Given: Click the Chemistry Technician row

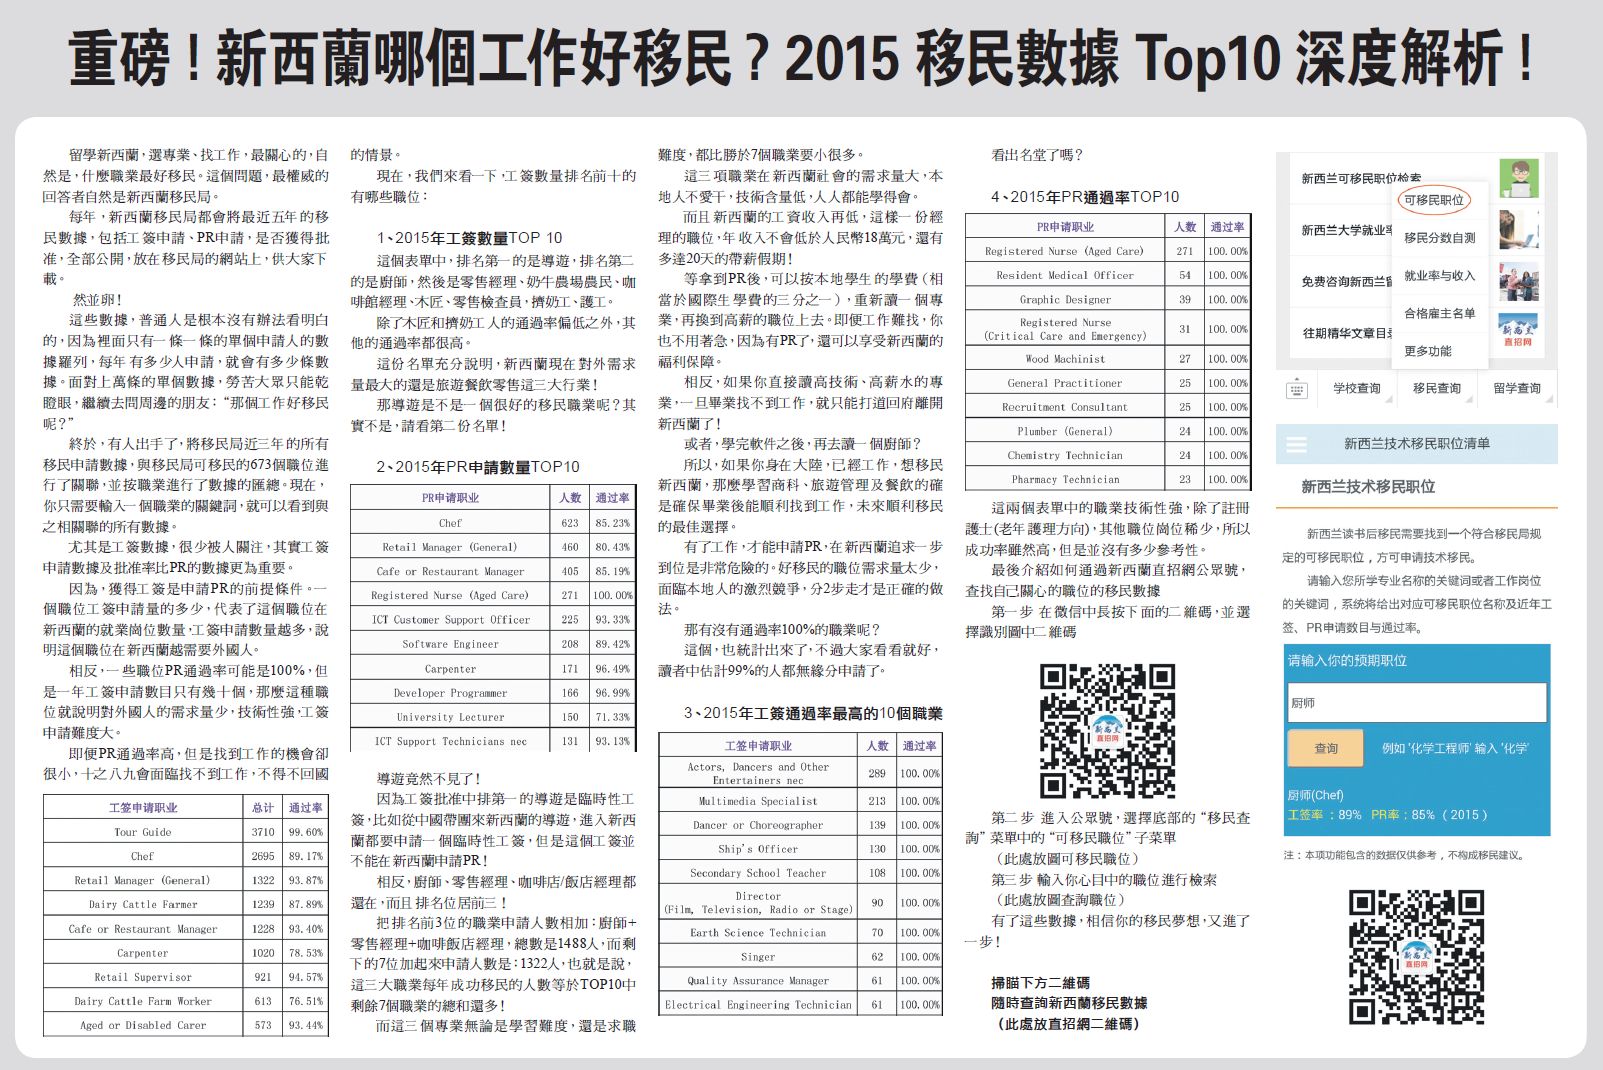Looking at the screenshot, I should click(1107, 455).
